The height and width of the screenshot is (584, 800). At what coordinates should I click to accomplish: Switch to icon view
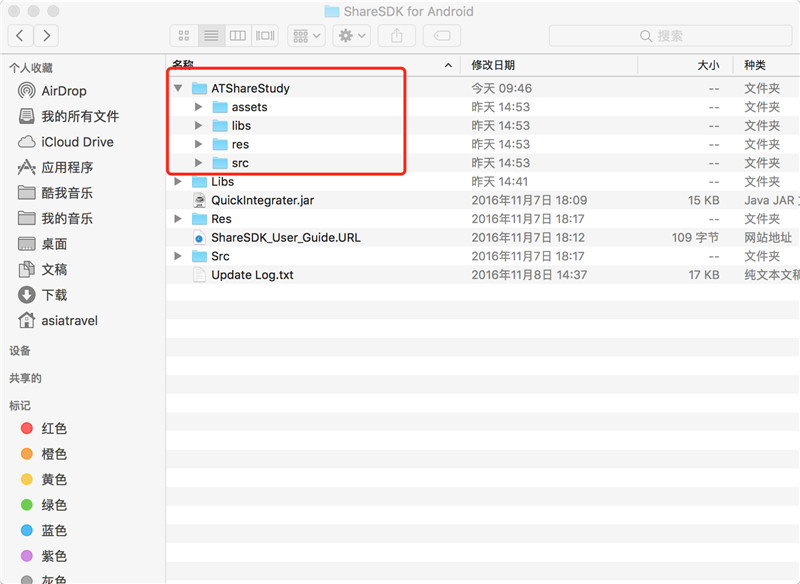pyautogui.click(x=184, y=36)
